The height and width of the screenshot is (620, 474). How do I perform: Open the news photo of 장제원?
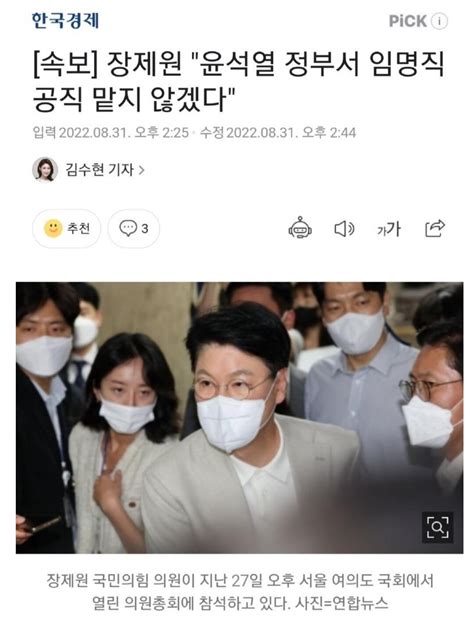click(x=239, y=418)
